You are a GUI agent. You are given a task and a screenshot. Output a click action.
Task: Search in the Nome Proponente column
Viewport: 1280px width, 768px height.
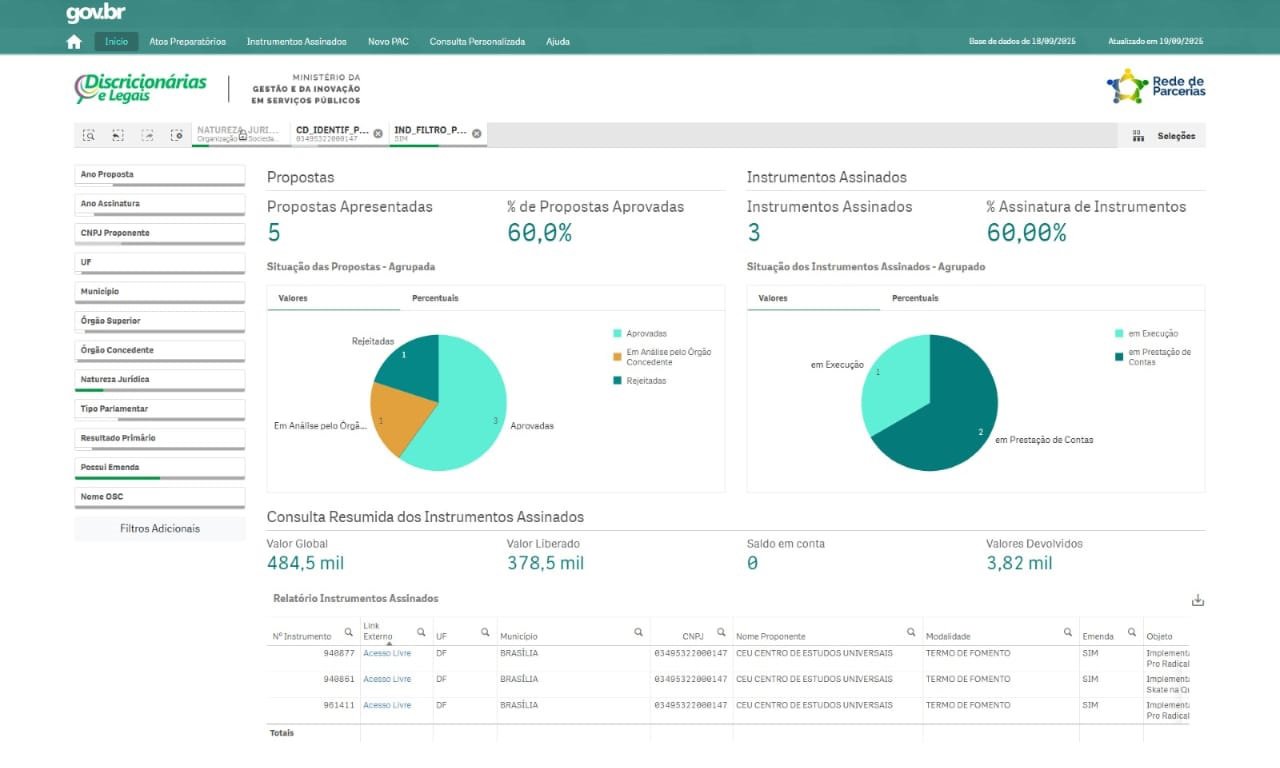(x=911, y=632)
